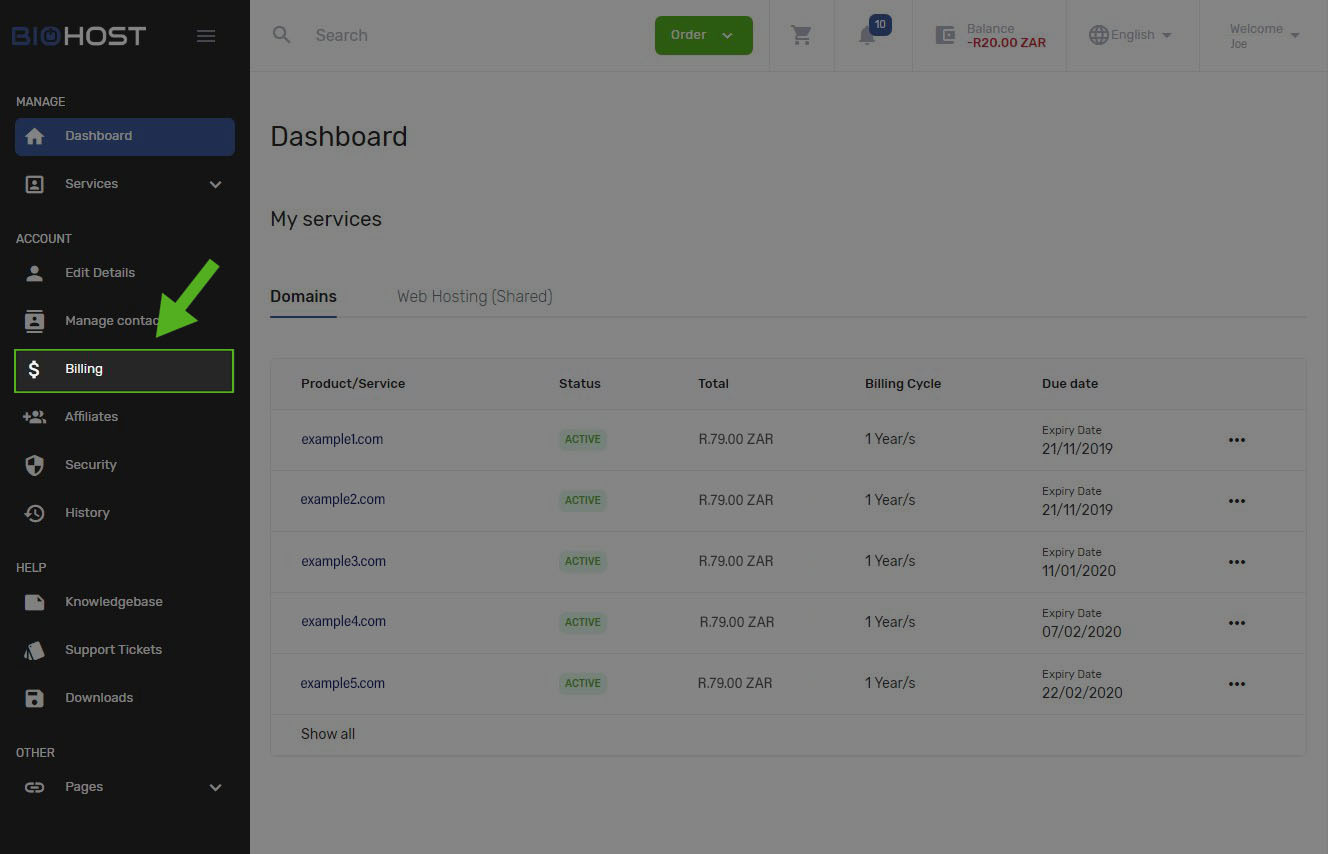Click the Balance wallet icon
The width and height of the screenshot is (1328, 854).
[x=945, y=35]
